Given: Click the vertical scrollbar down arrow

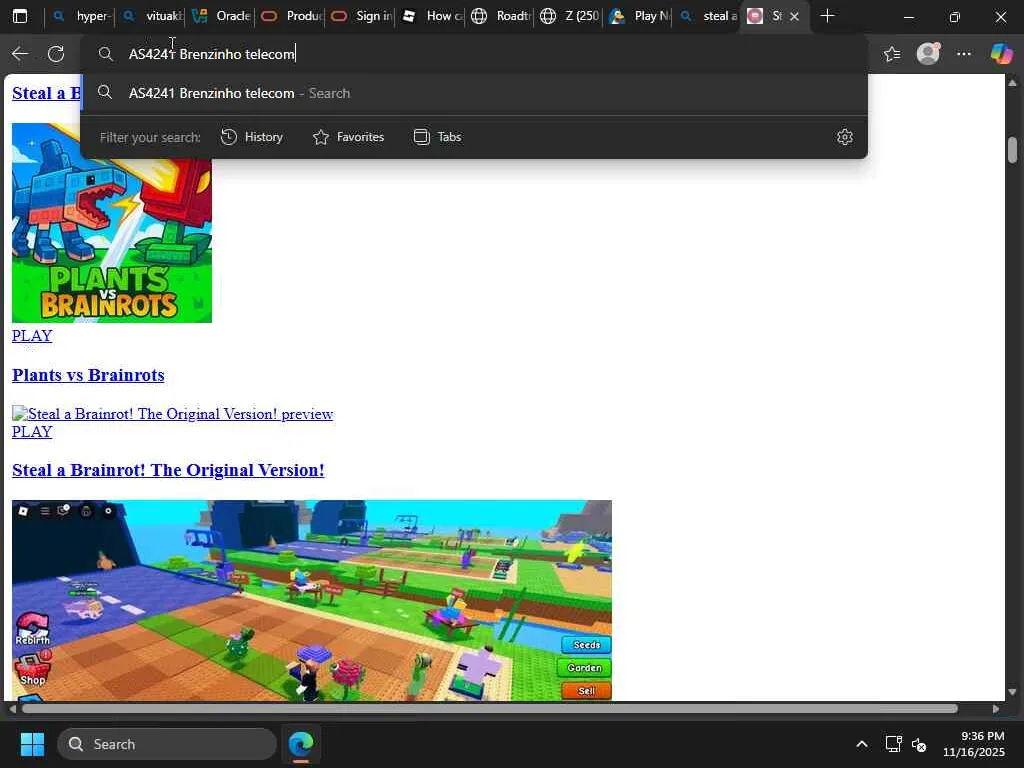Looking at the screenshot, I should (1012, 692).
